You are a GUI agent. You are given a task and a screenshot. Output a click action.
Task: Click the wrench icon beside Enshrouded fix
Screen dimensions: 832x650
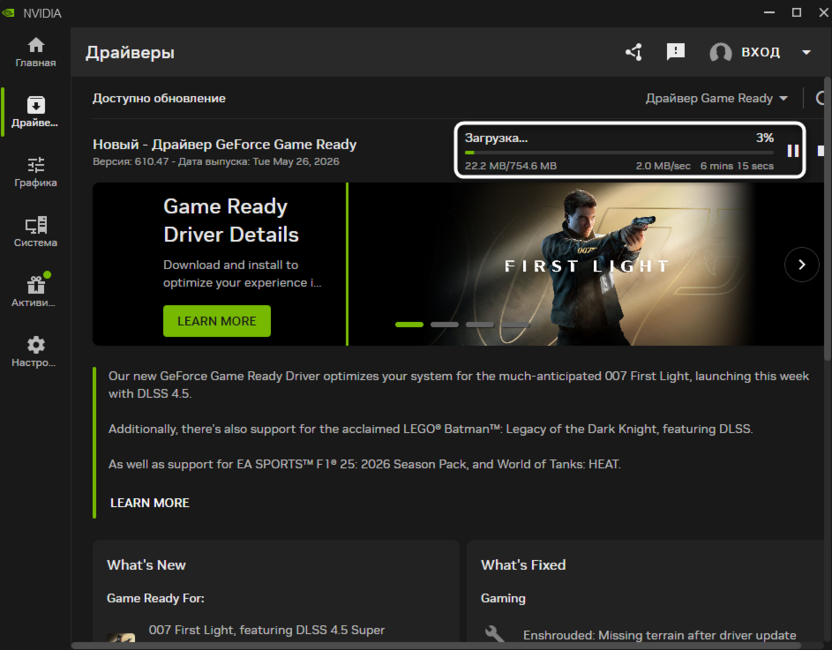coord(494,634)
